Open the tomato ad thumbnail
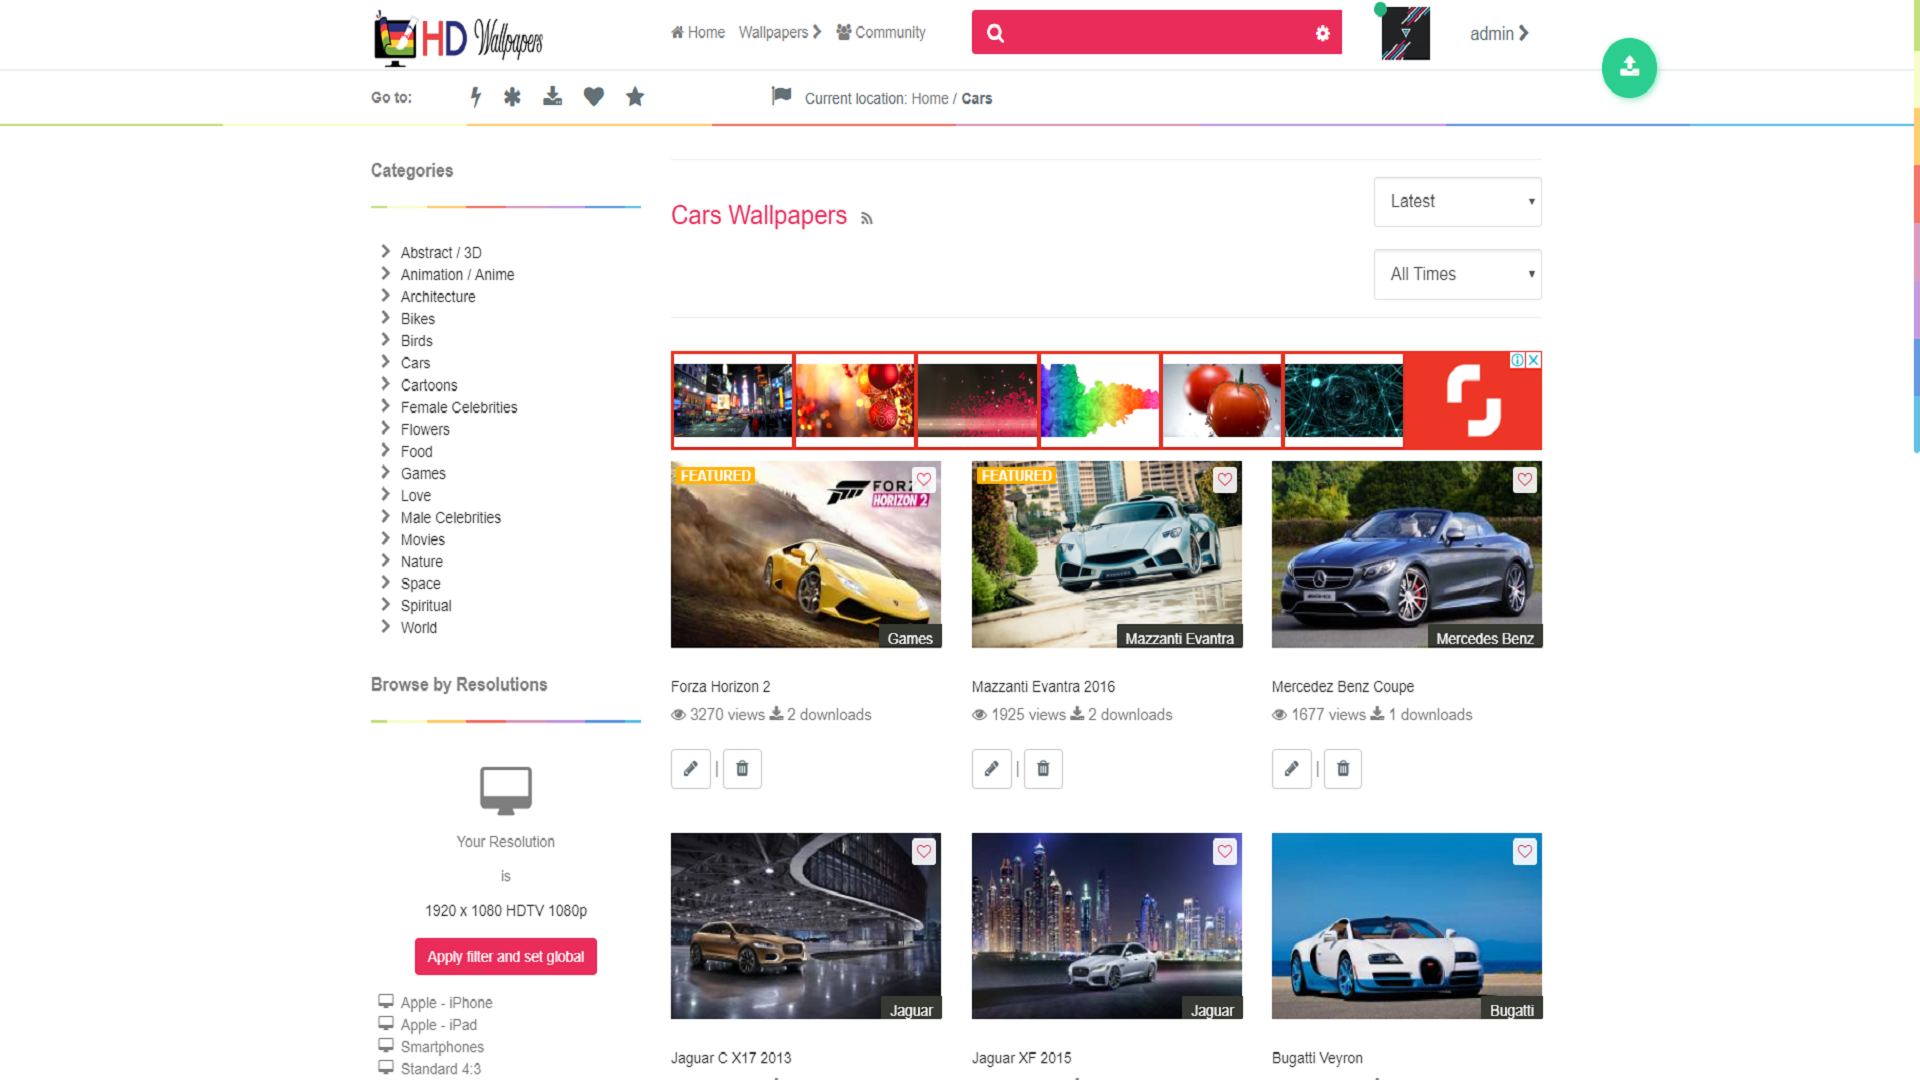 (1221, 400)
